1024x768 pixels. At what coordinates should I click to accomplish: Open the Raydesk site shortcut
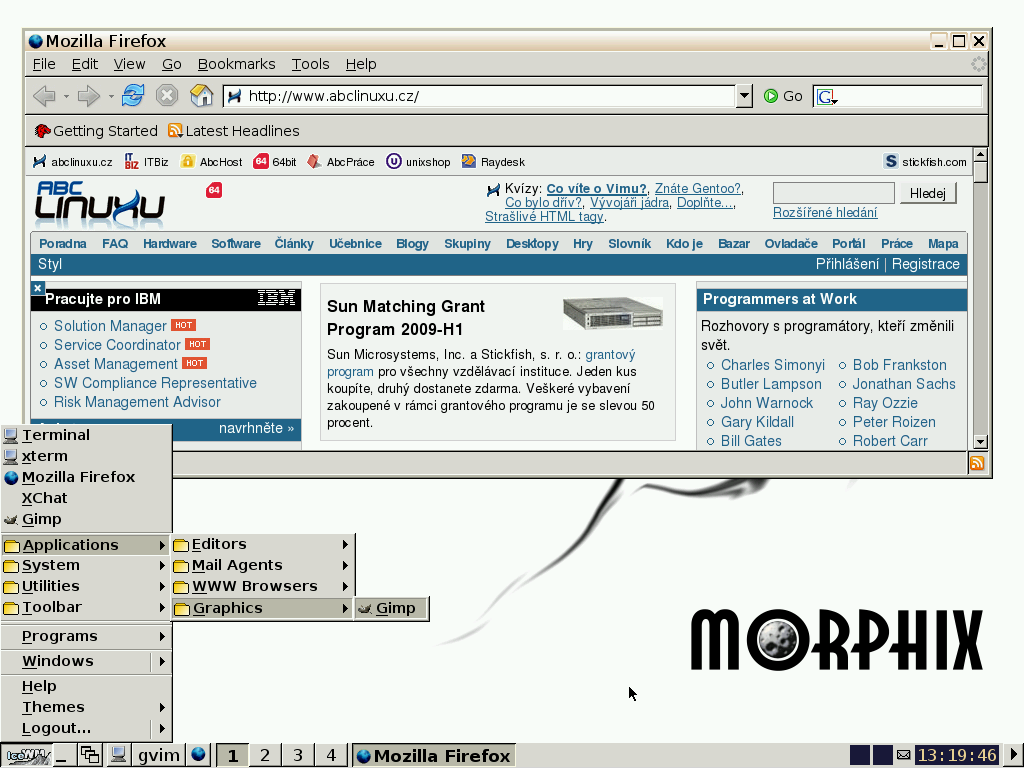pos(493,162)
